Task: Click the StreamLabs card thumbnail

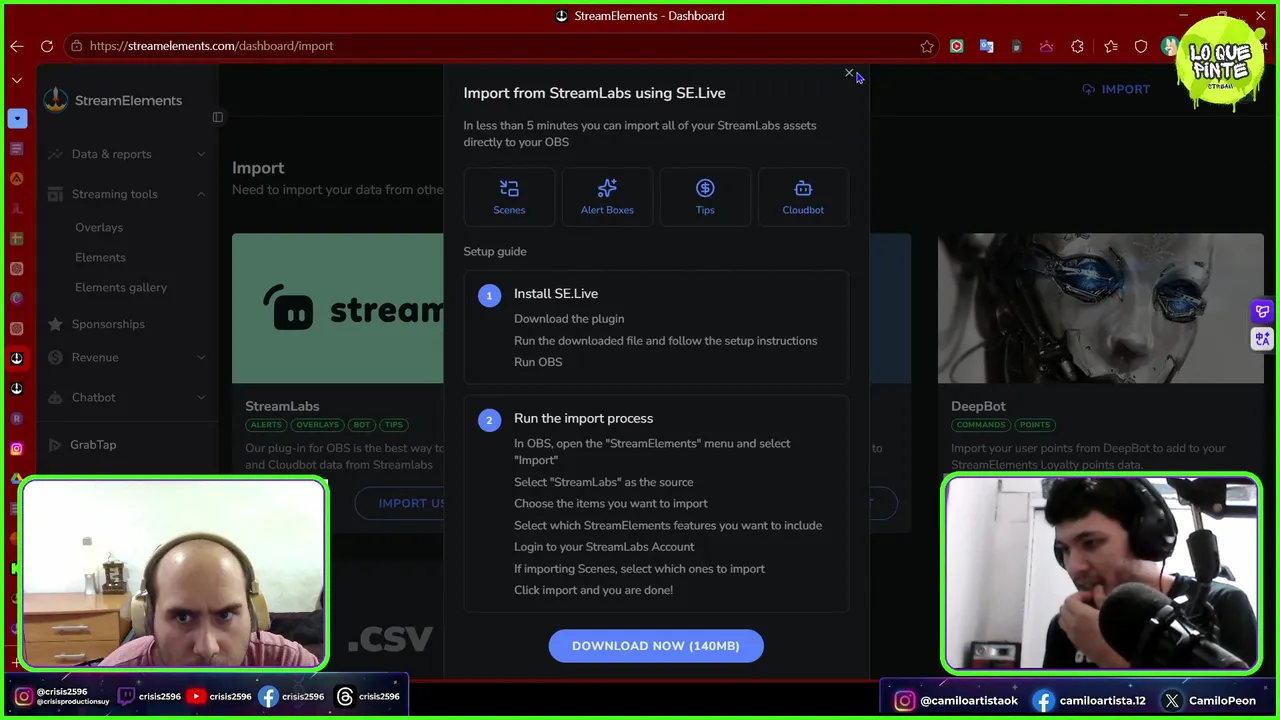Action: [x=338, y=308]
